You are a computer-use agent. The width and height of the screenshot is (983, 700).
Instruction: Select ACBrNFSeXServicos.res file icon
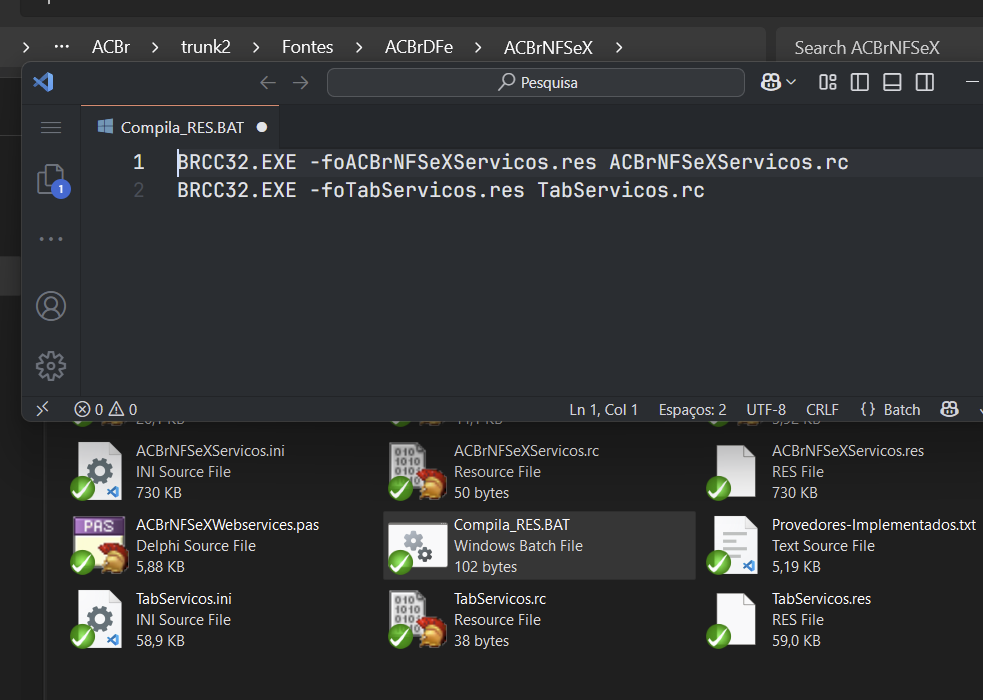(x=733, y=471)
